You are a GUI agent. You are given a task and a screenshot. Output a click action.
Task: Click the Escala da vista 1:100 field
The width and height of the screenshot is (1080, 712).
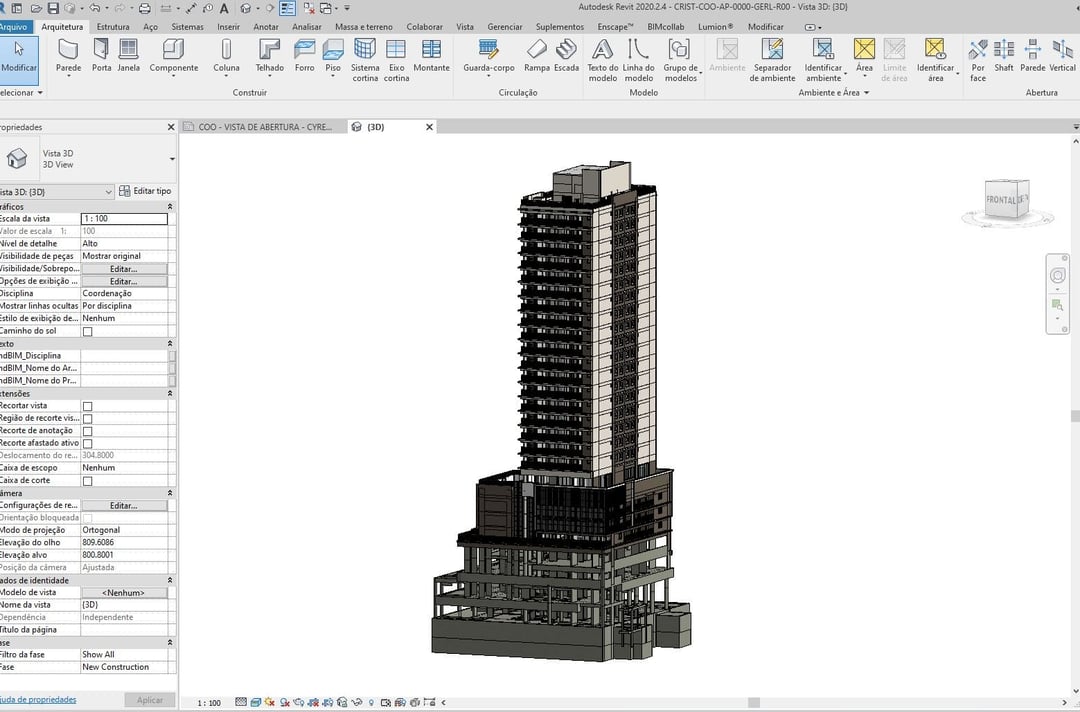[124, 219]
